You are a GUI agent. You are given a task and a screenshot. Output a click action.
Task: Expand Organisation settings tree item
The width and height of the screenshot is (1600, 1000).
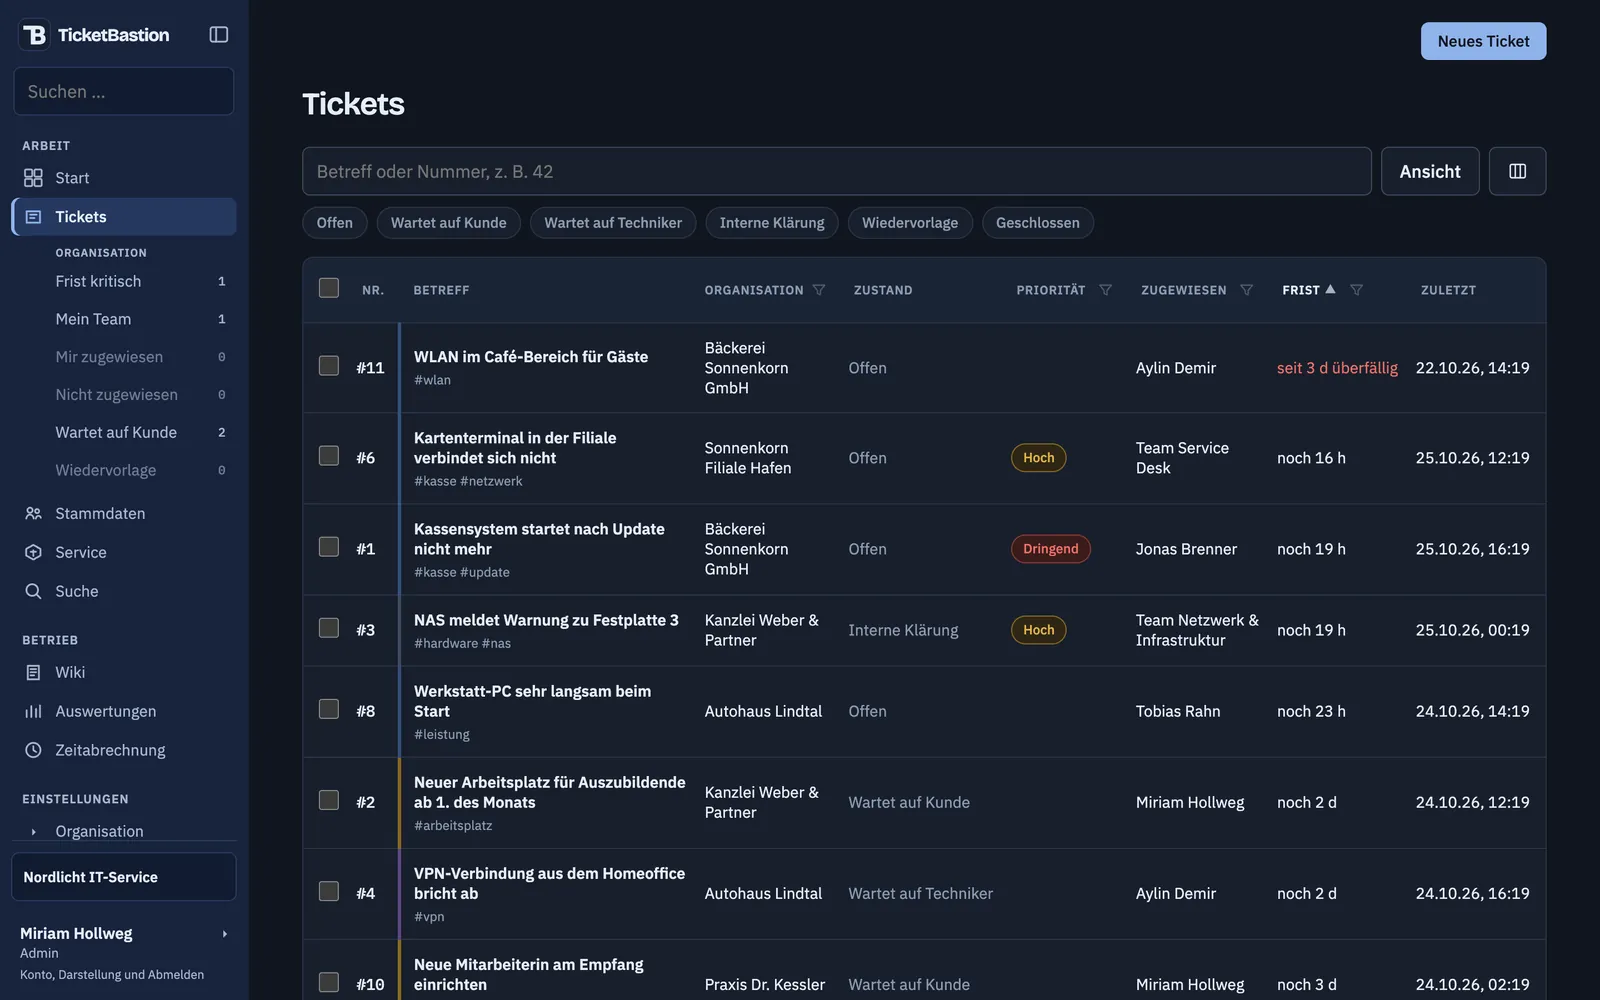pyautogui.click(x=33, y=831)
